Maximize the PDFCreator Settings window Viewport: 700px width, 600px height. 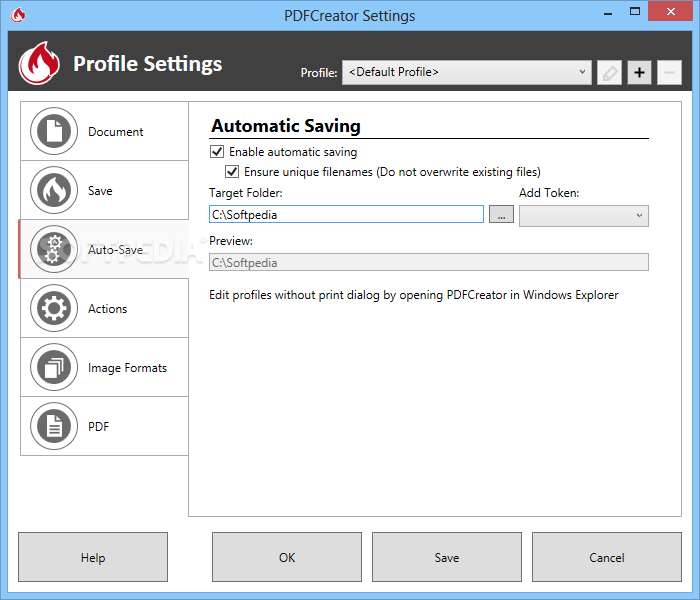click(x=635, y=12)
